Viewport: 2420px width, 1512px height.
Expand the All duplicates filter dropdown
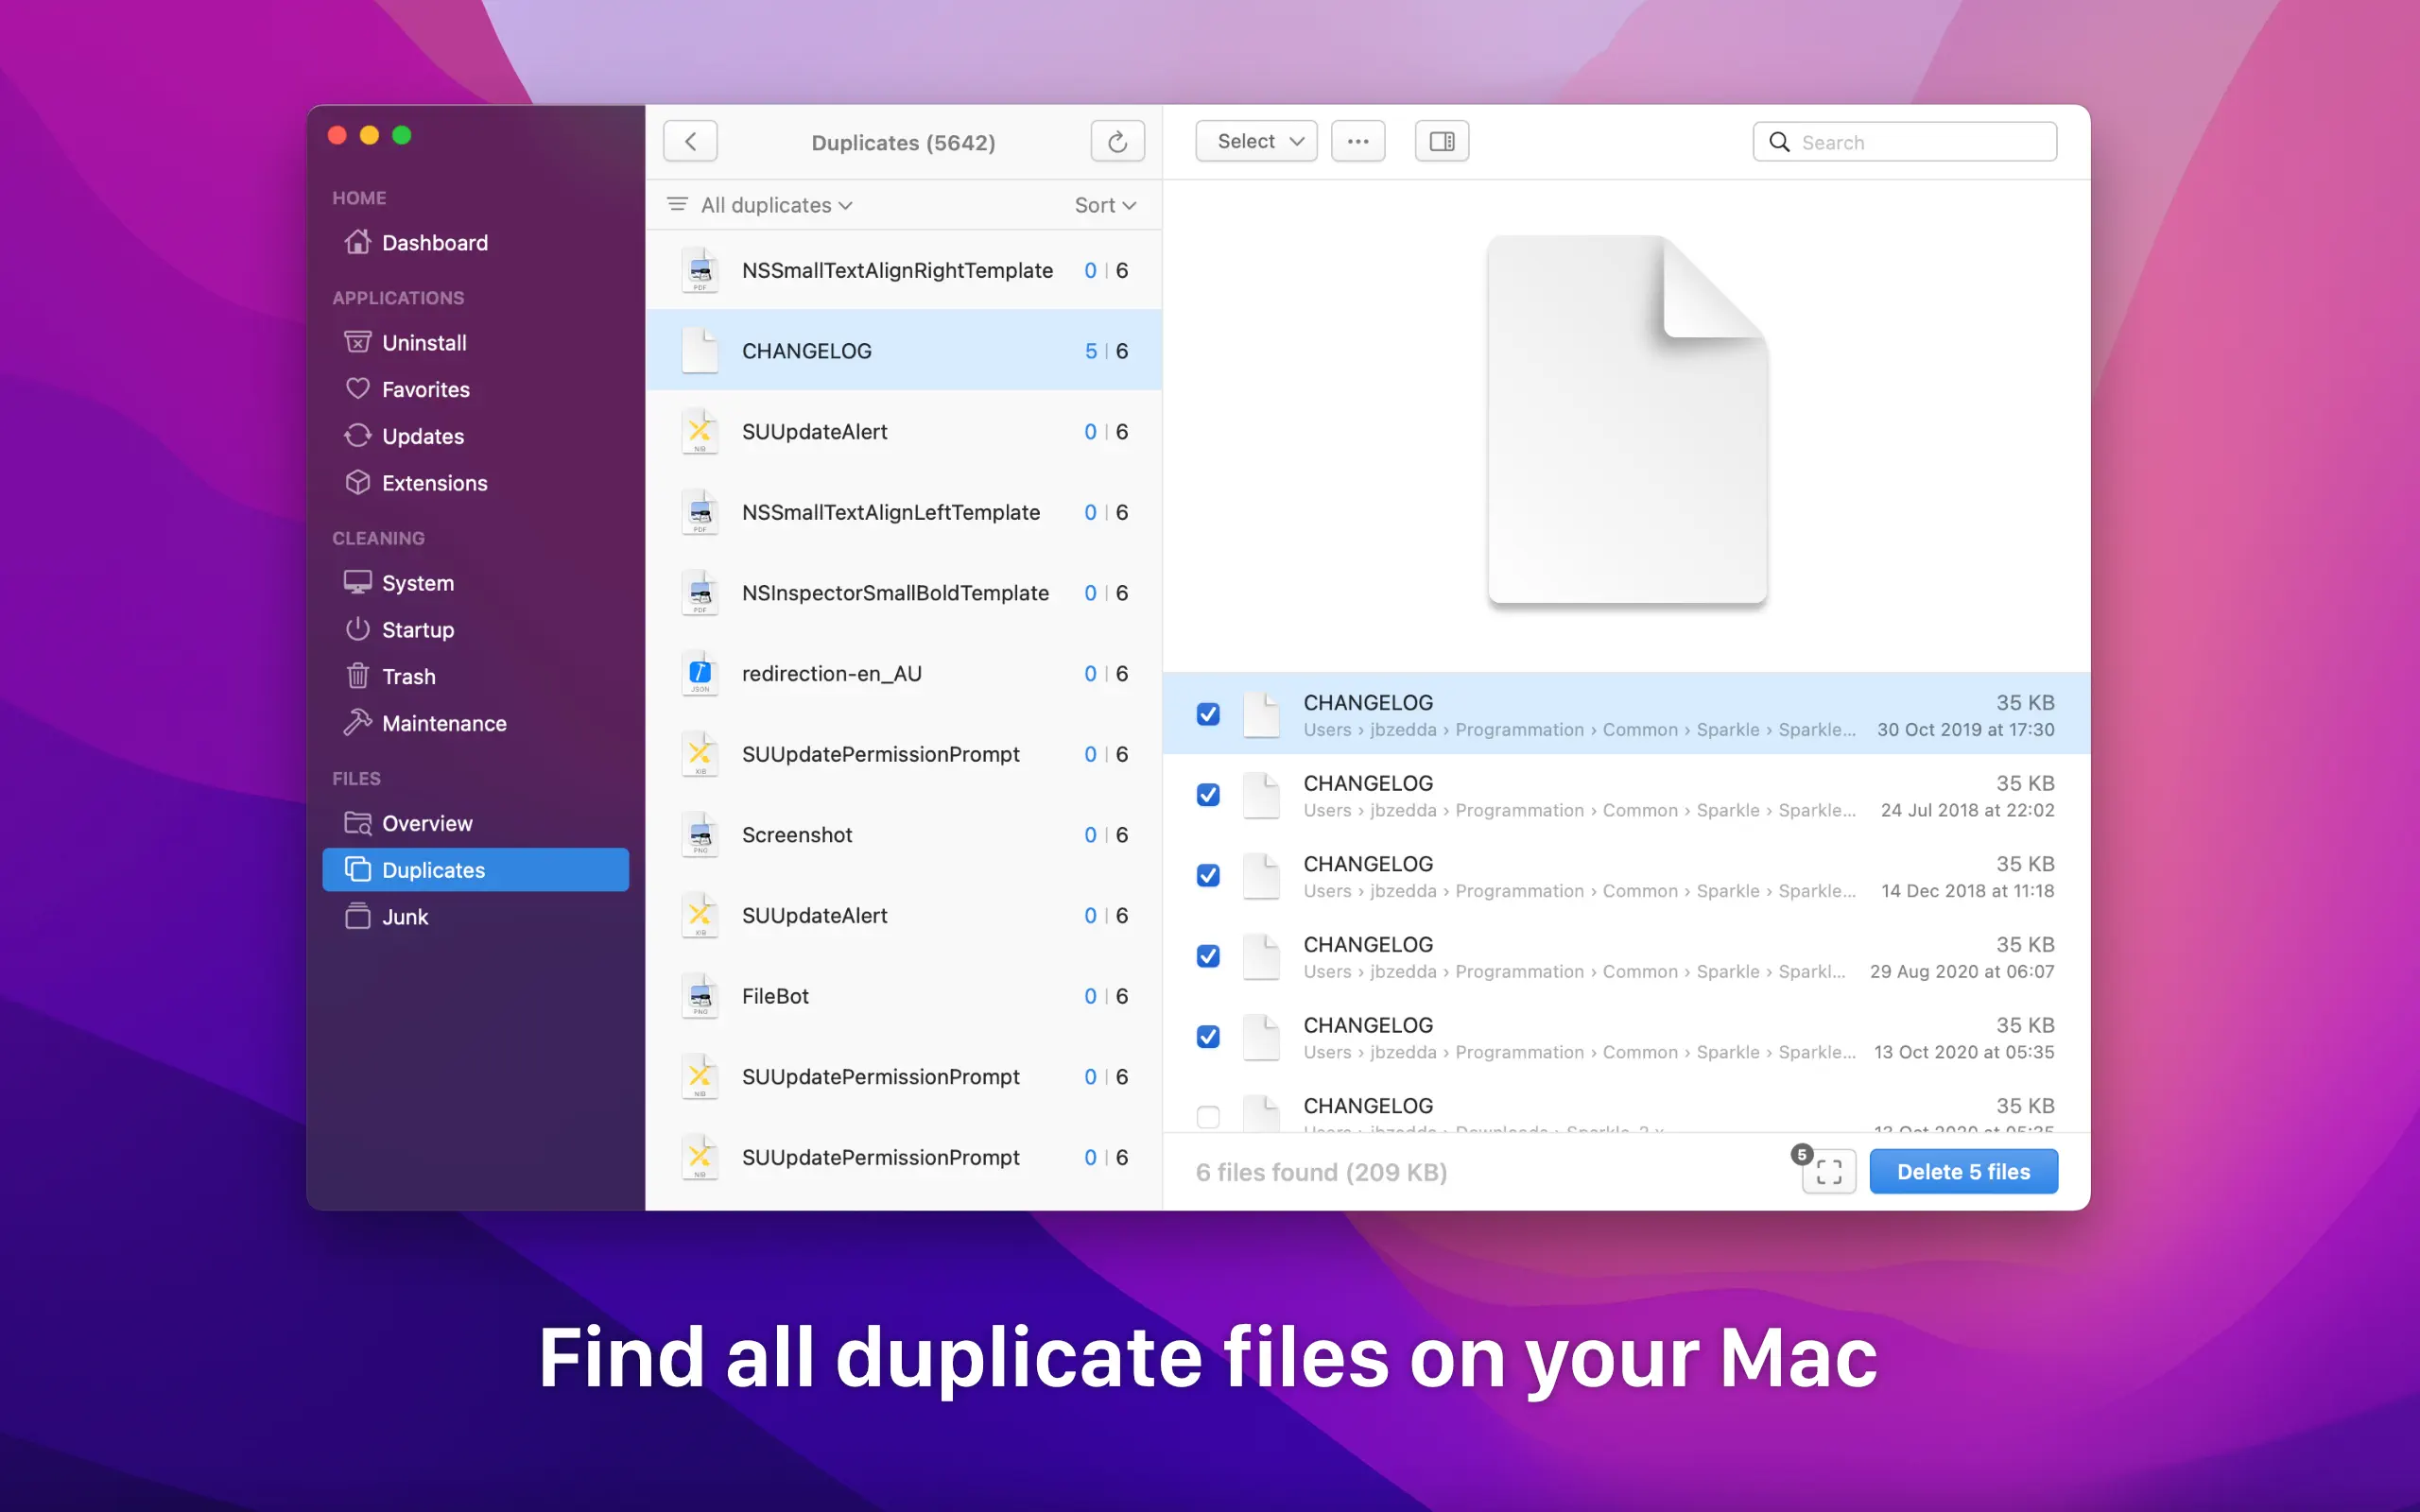(x=775, y=205)
